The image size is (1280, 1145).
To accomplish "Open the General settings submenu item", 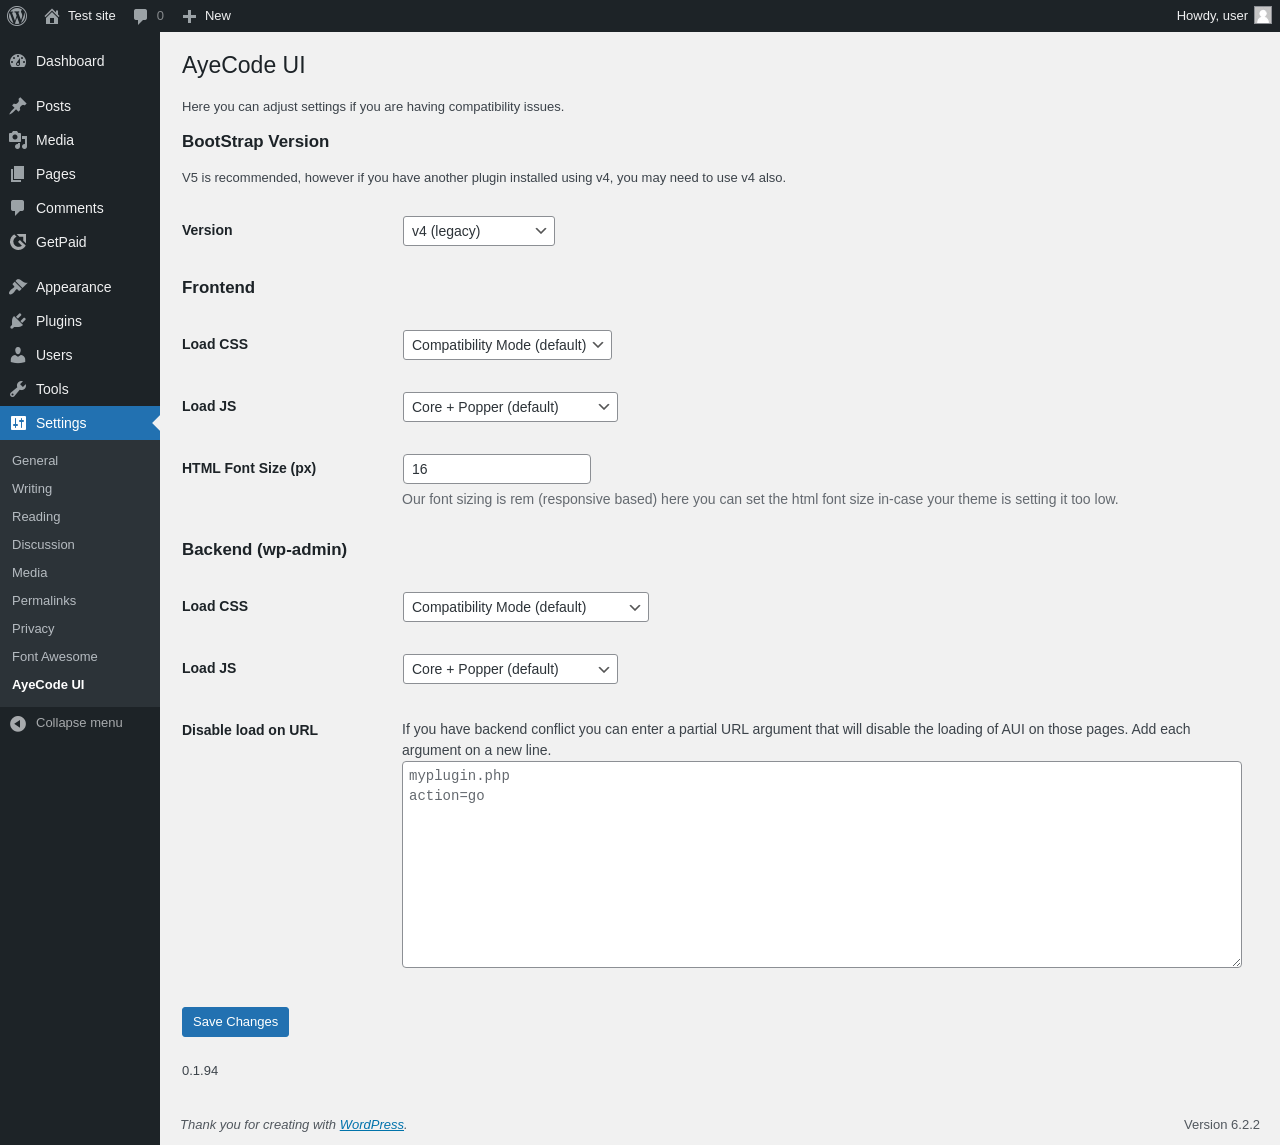I will point(35,461).
